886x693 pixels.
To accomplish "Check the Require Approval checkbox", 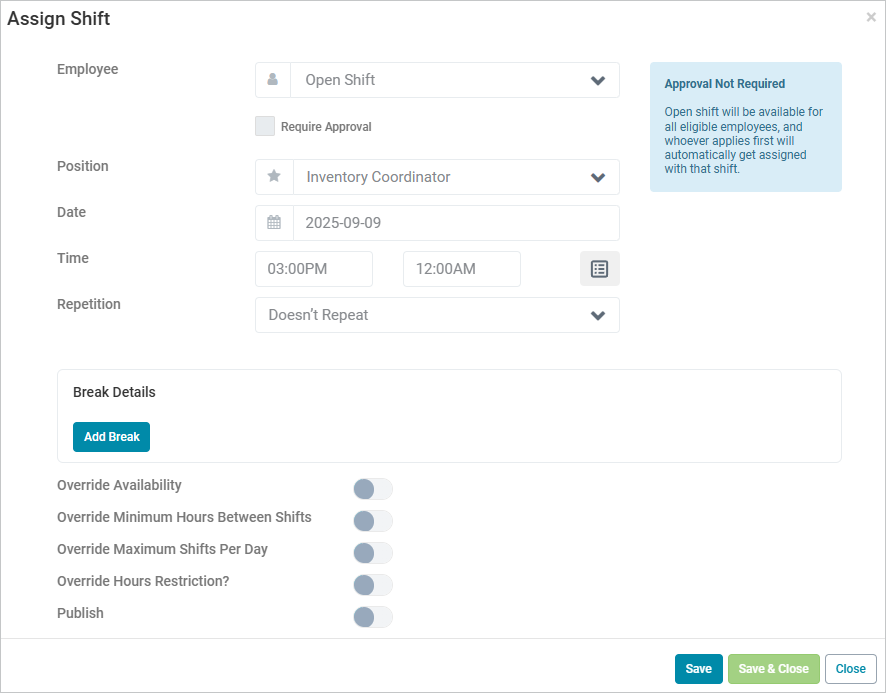I will [x=265, y=126].
